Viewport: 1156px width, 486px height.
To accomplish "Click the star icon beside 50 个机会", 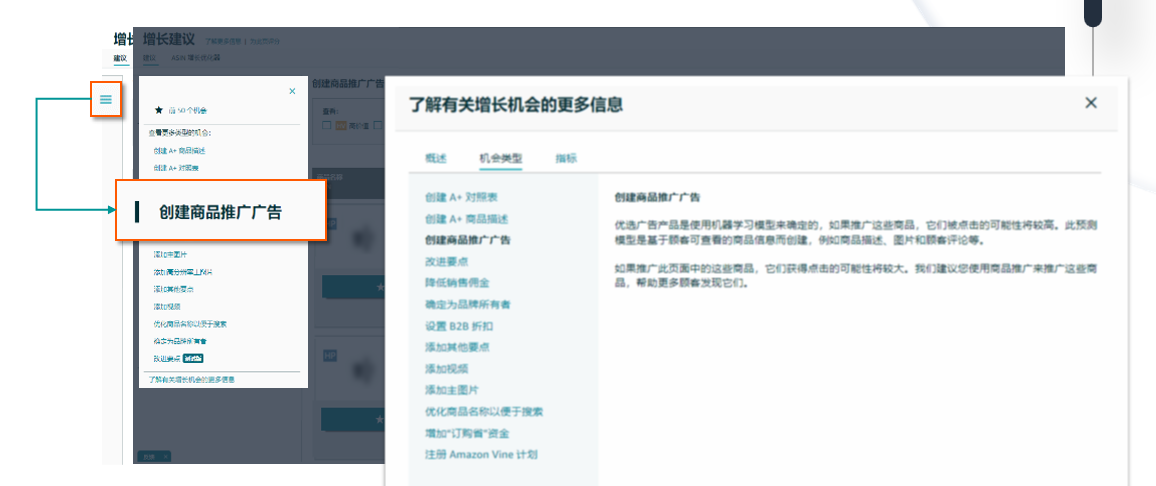I will (158, 110).
